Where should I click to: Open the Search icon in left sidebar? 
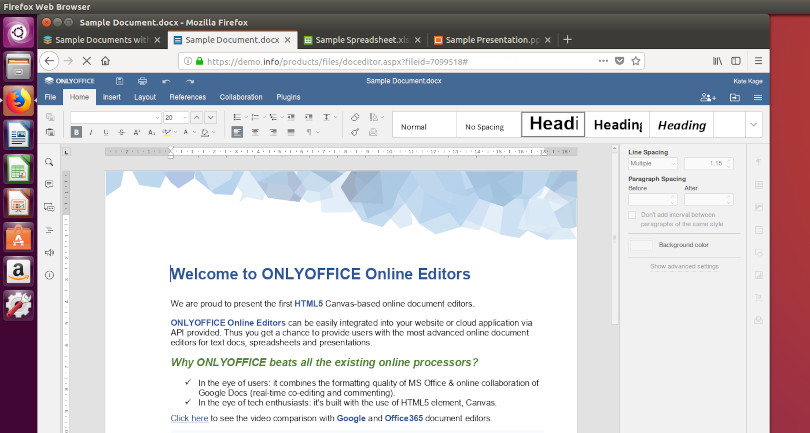click(x=49, y=162)
